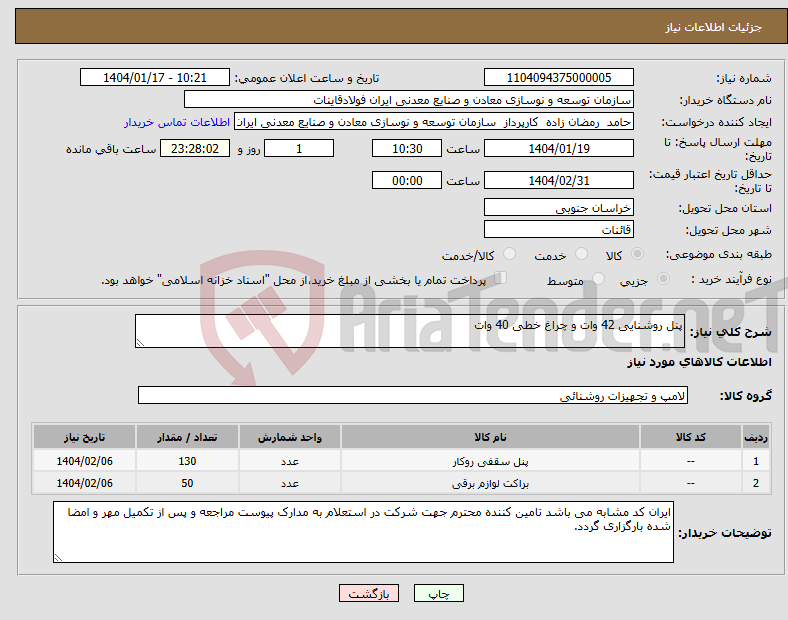The width and height of the screenshot is (788, 620).
Task: Click the واحد شمارش column header
Action: pos(289,437)
